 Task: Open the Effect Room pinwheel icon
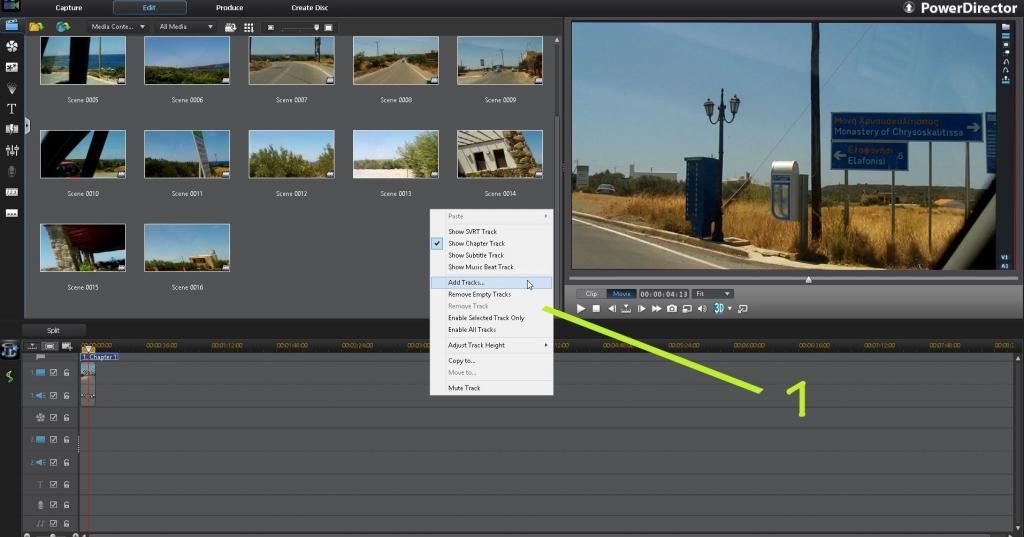(12, 46)
